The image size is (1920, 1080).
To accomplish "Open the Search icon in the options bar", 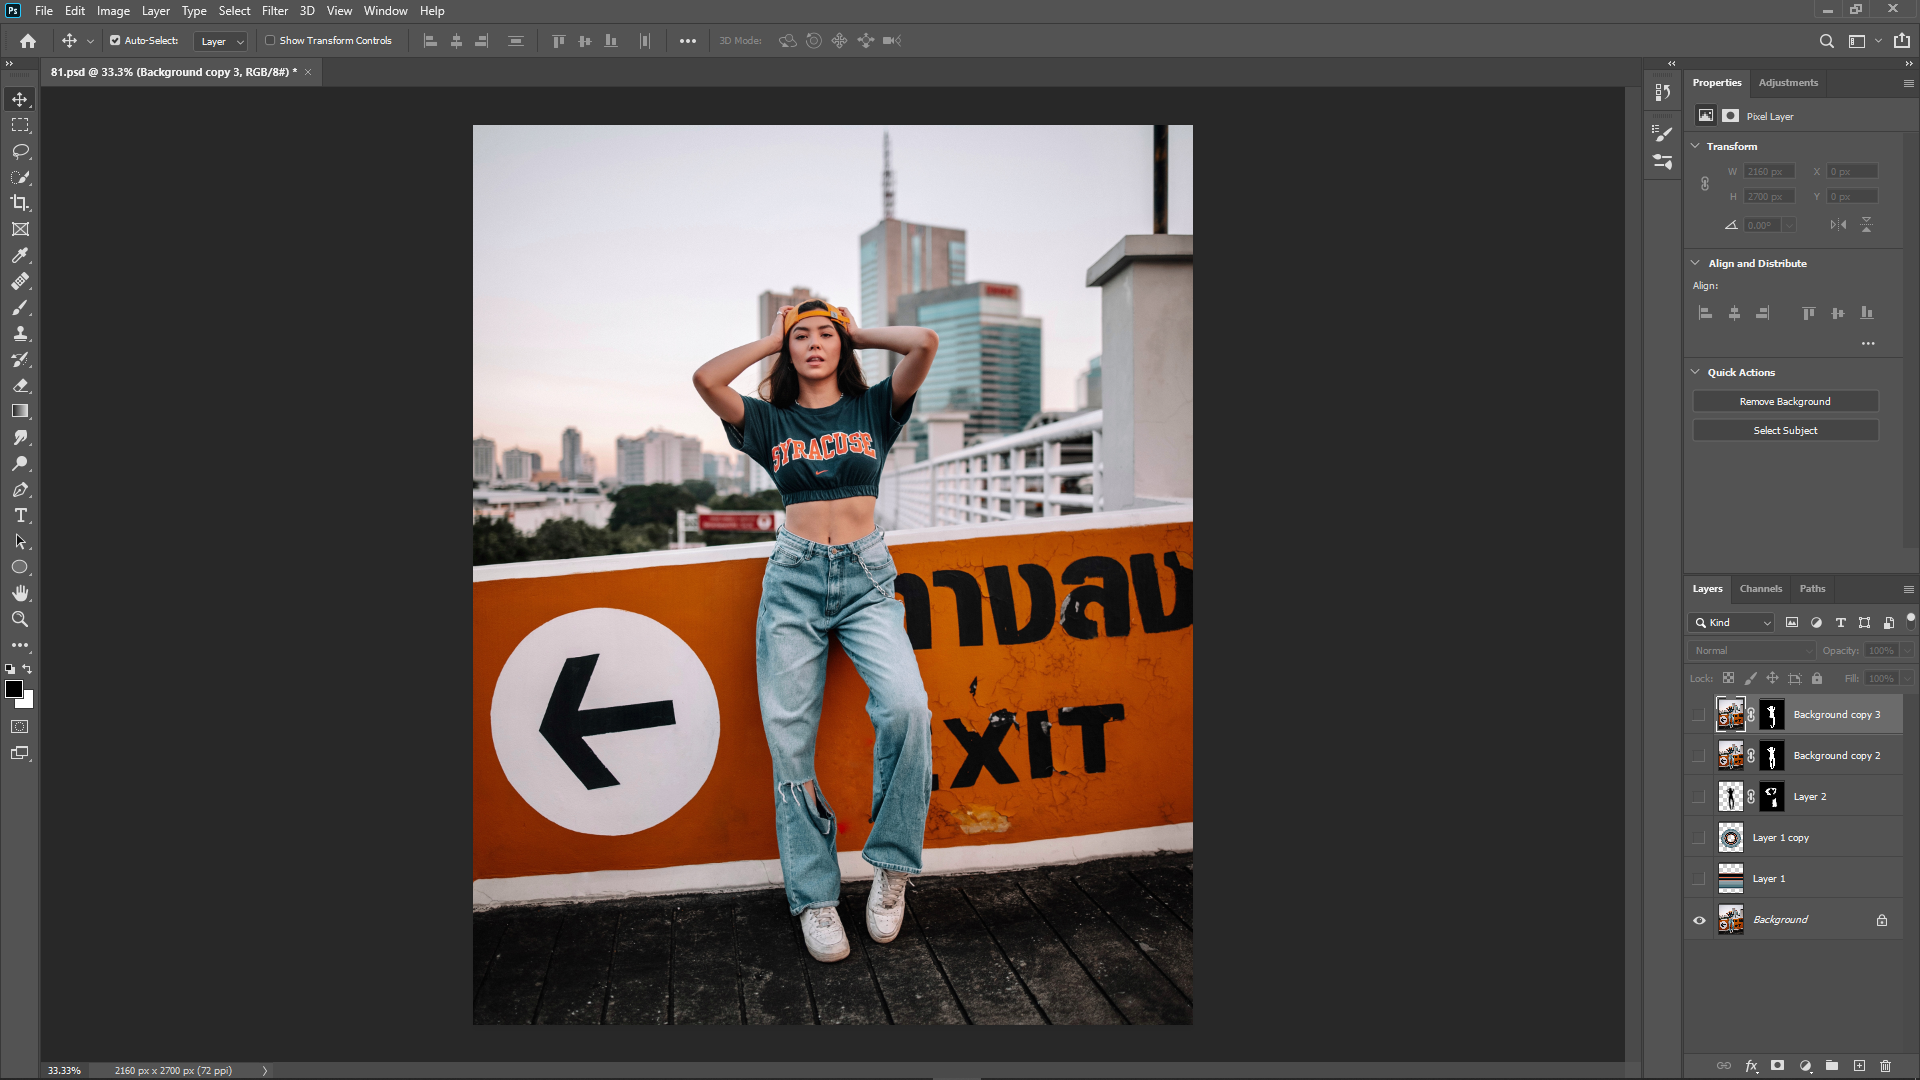I will [1827, 41].
